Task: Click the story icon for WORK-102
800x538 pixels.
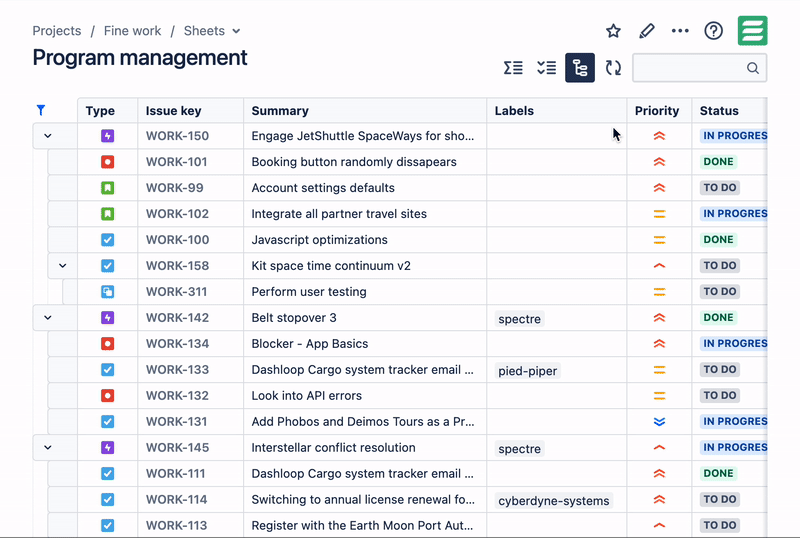Action: click(x=107, y=214)
